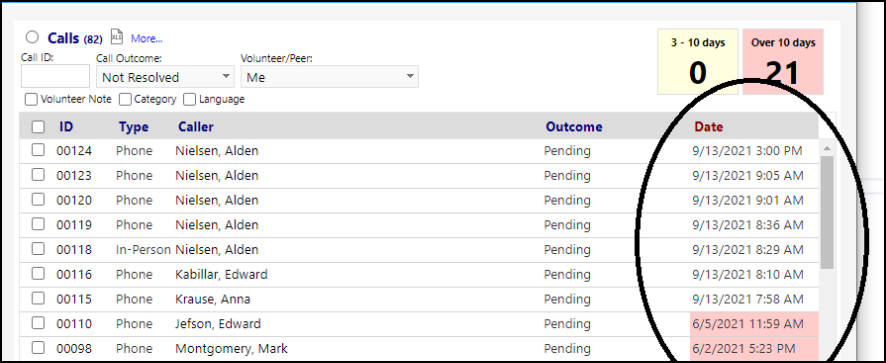Screen dimensions: 886x363
Task: Sort by the Caller column header
Action: (196, 127)
